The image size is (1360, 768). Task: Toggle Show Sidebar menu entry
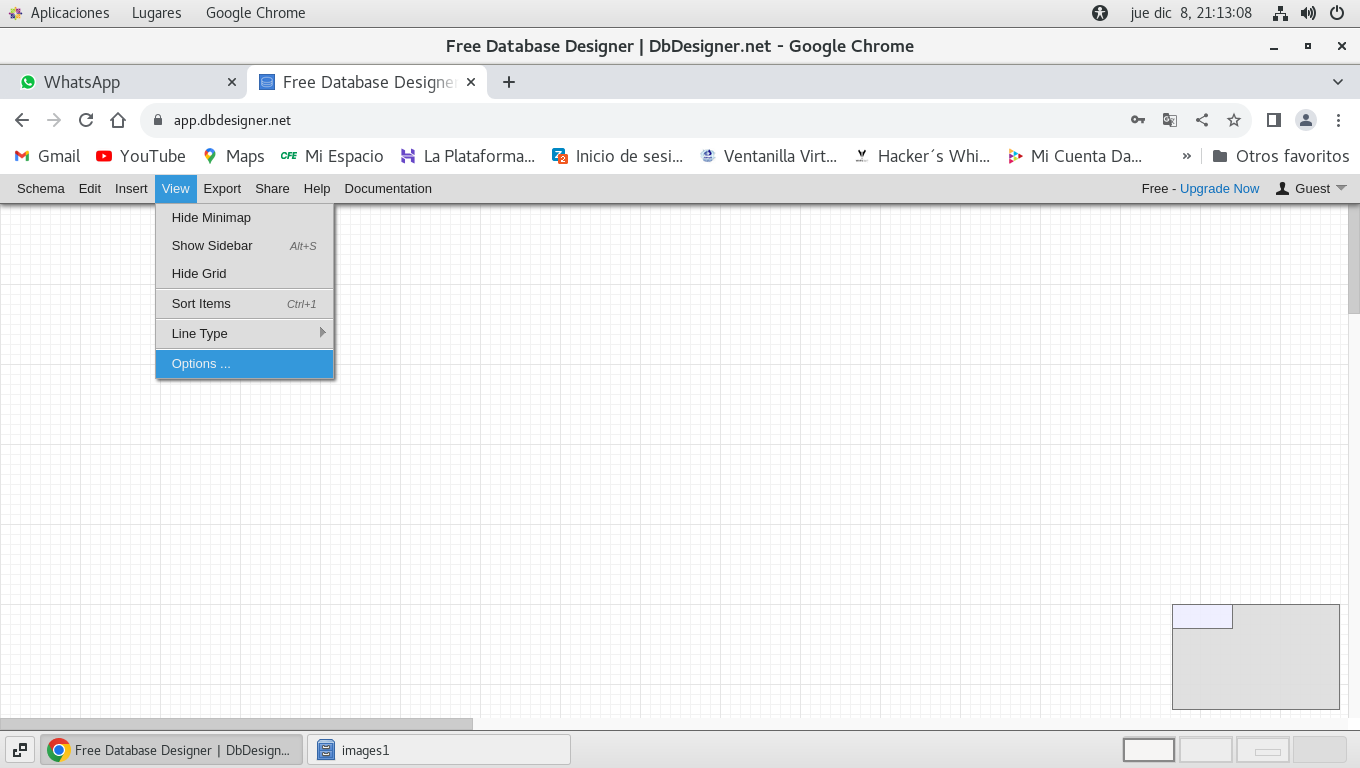pyautogui.click(x=212, y=245)
